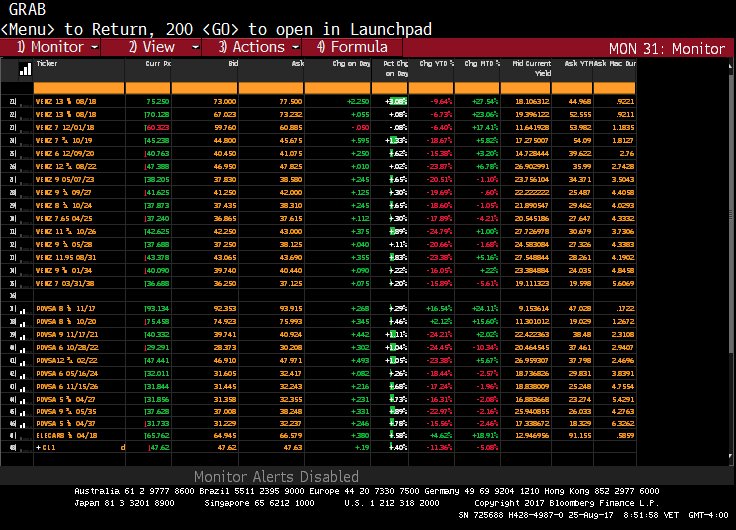
Task: Open chart icon for PDVSA 6 11/15/26 row
Action: tap(23, 388)
